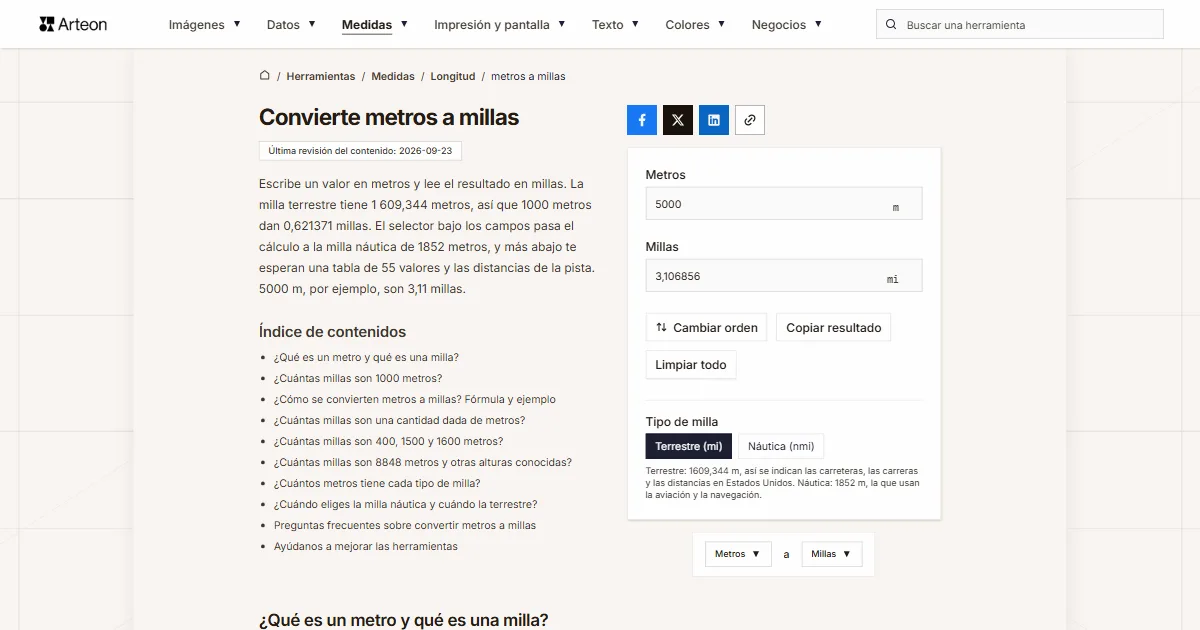Focus the Metros input field
The image size is (1200, 630).
(x=784, y=204)
